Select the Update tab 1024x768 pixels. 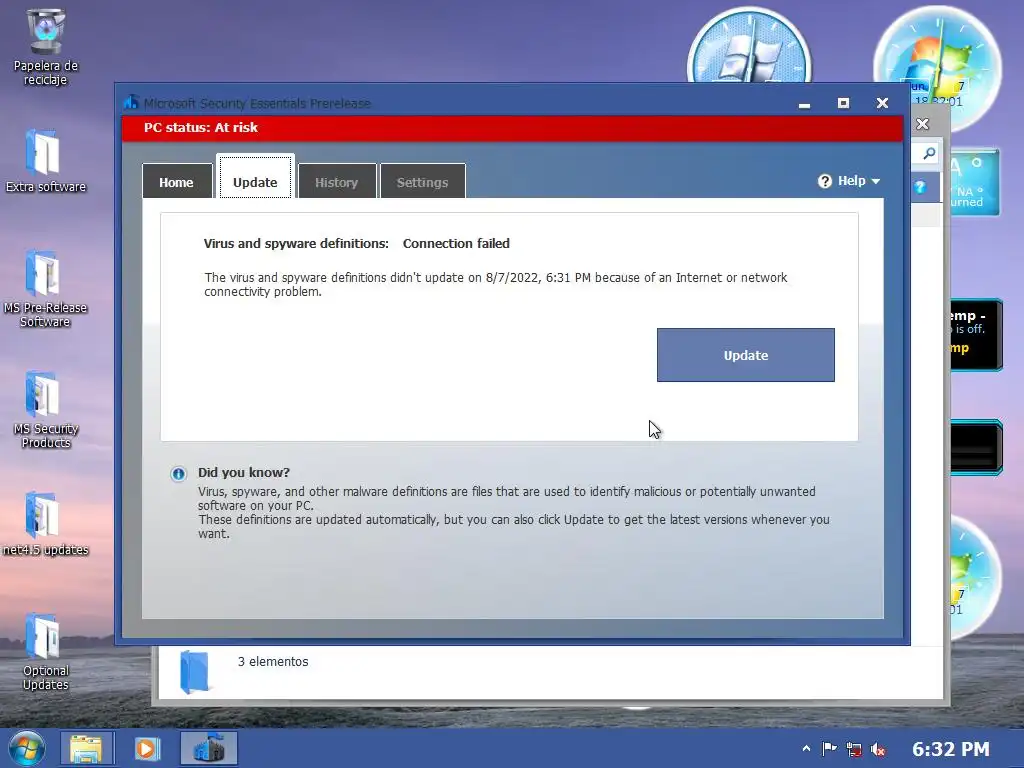[x=255, y=176]
